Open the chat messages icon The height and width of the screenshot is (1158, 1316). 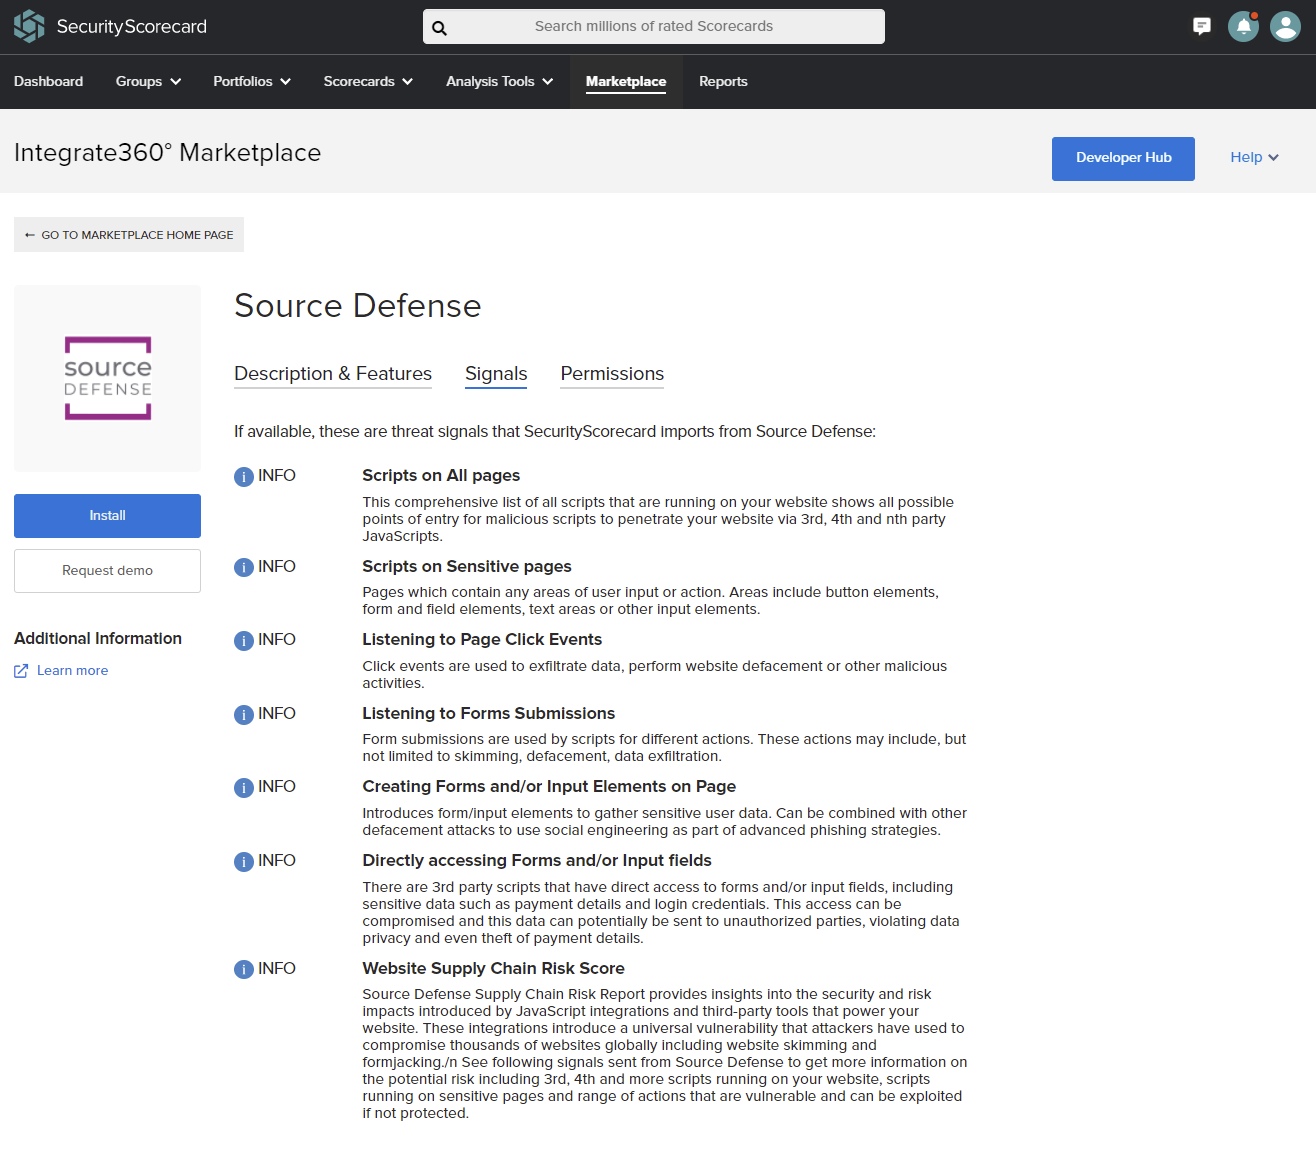pyautogui.click(x=1201, y=26)
